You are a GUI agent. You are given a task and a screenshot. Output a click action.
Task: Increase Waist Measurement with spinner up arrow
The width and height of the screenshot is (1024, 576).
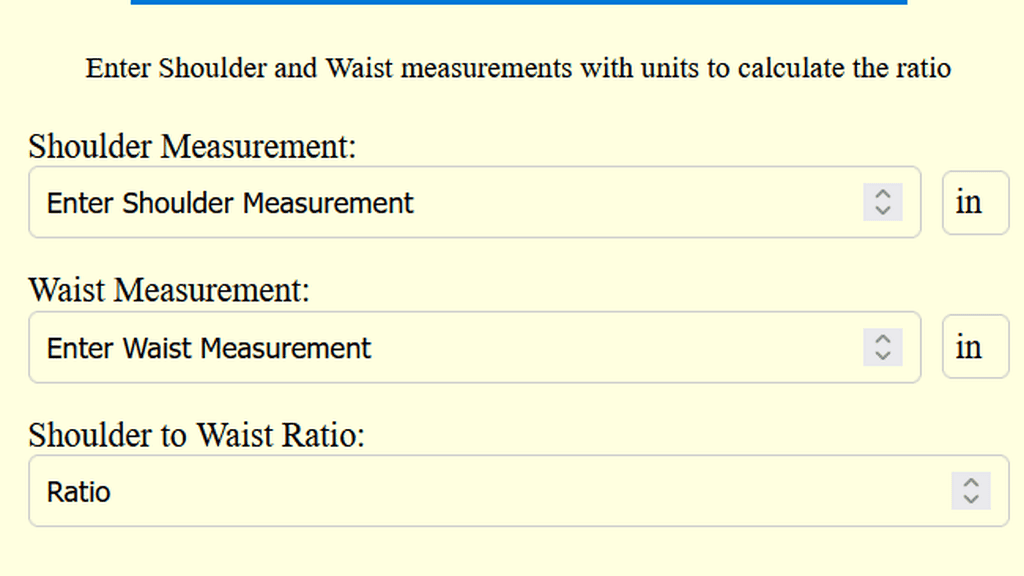pos(882,339)
